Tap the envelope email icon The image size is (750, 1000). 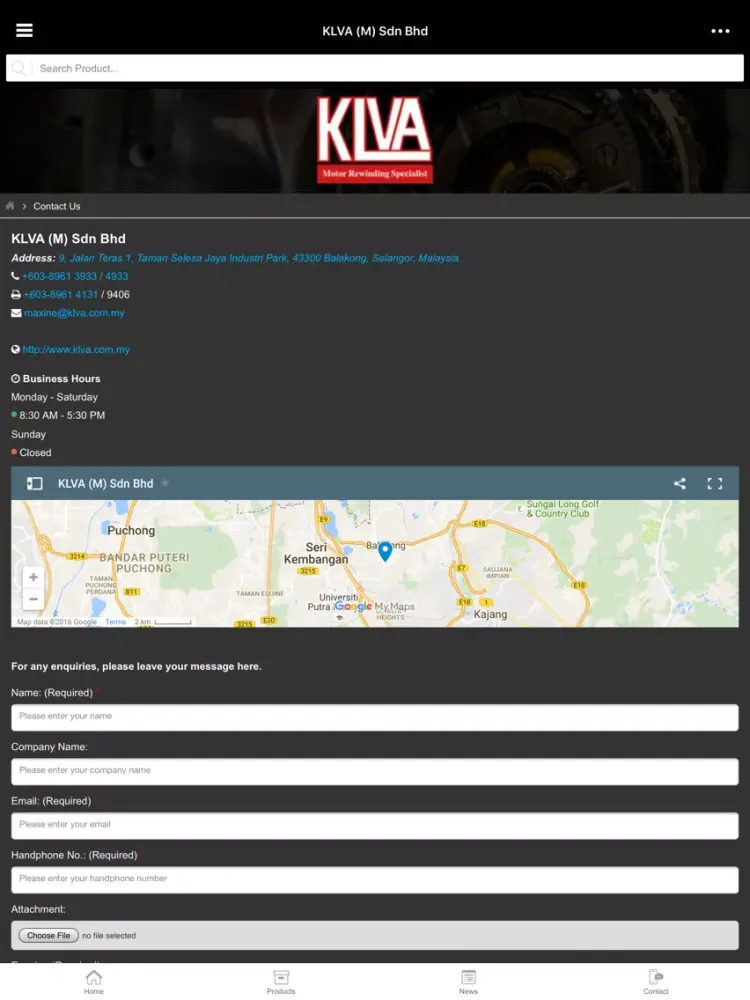tap(16, 313)
